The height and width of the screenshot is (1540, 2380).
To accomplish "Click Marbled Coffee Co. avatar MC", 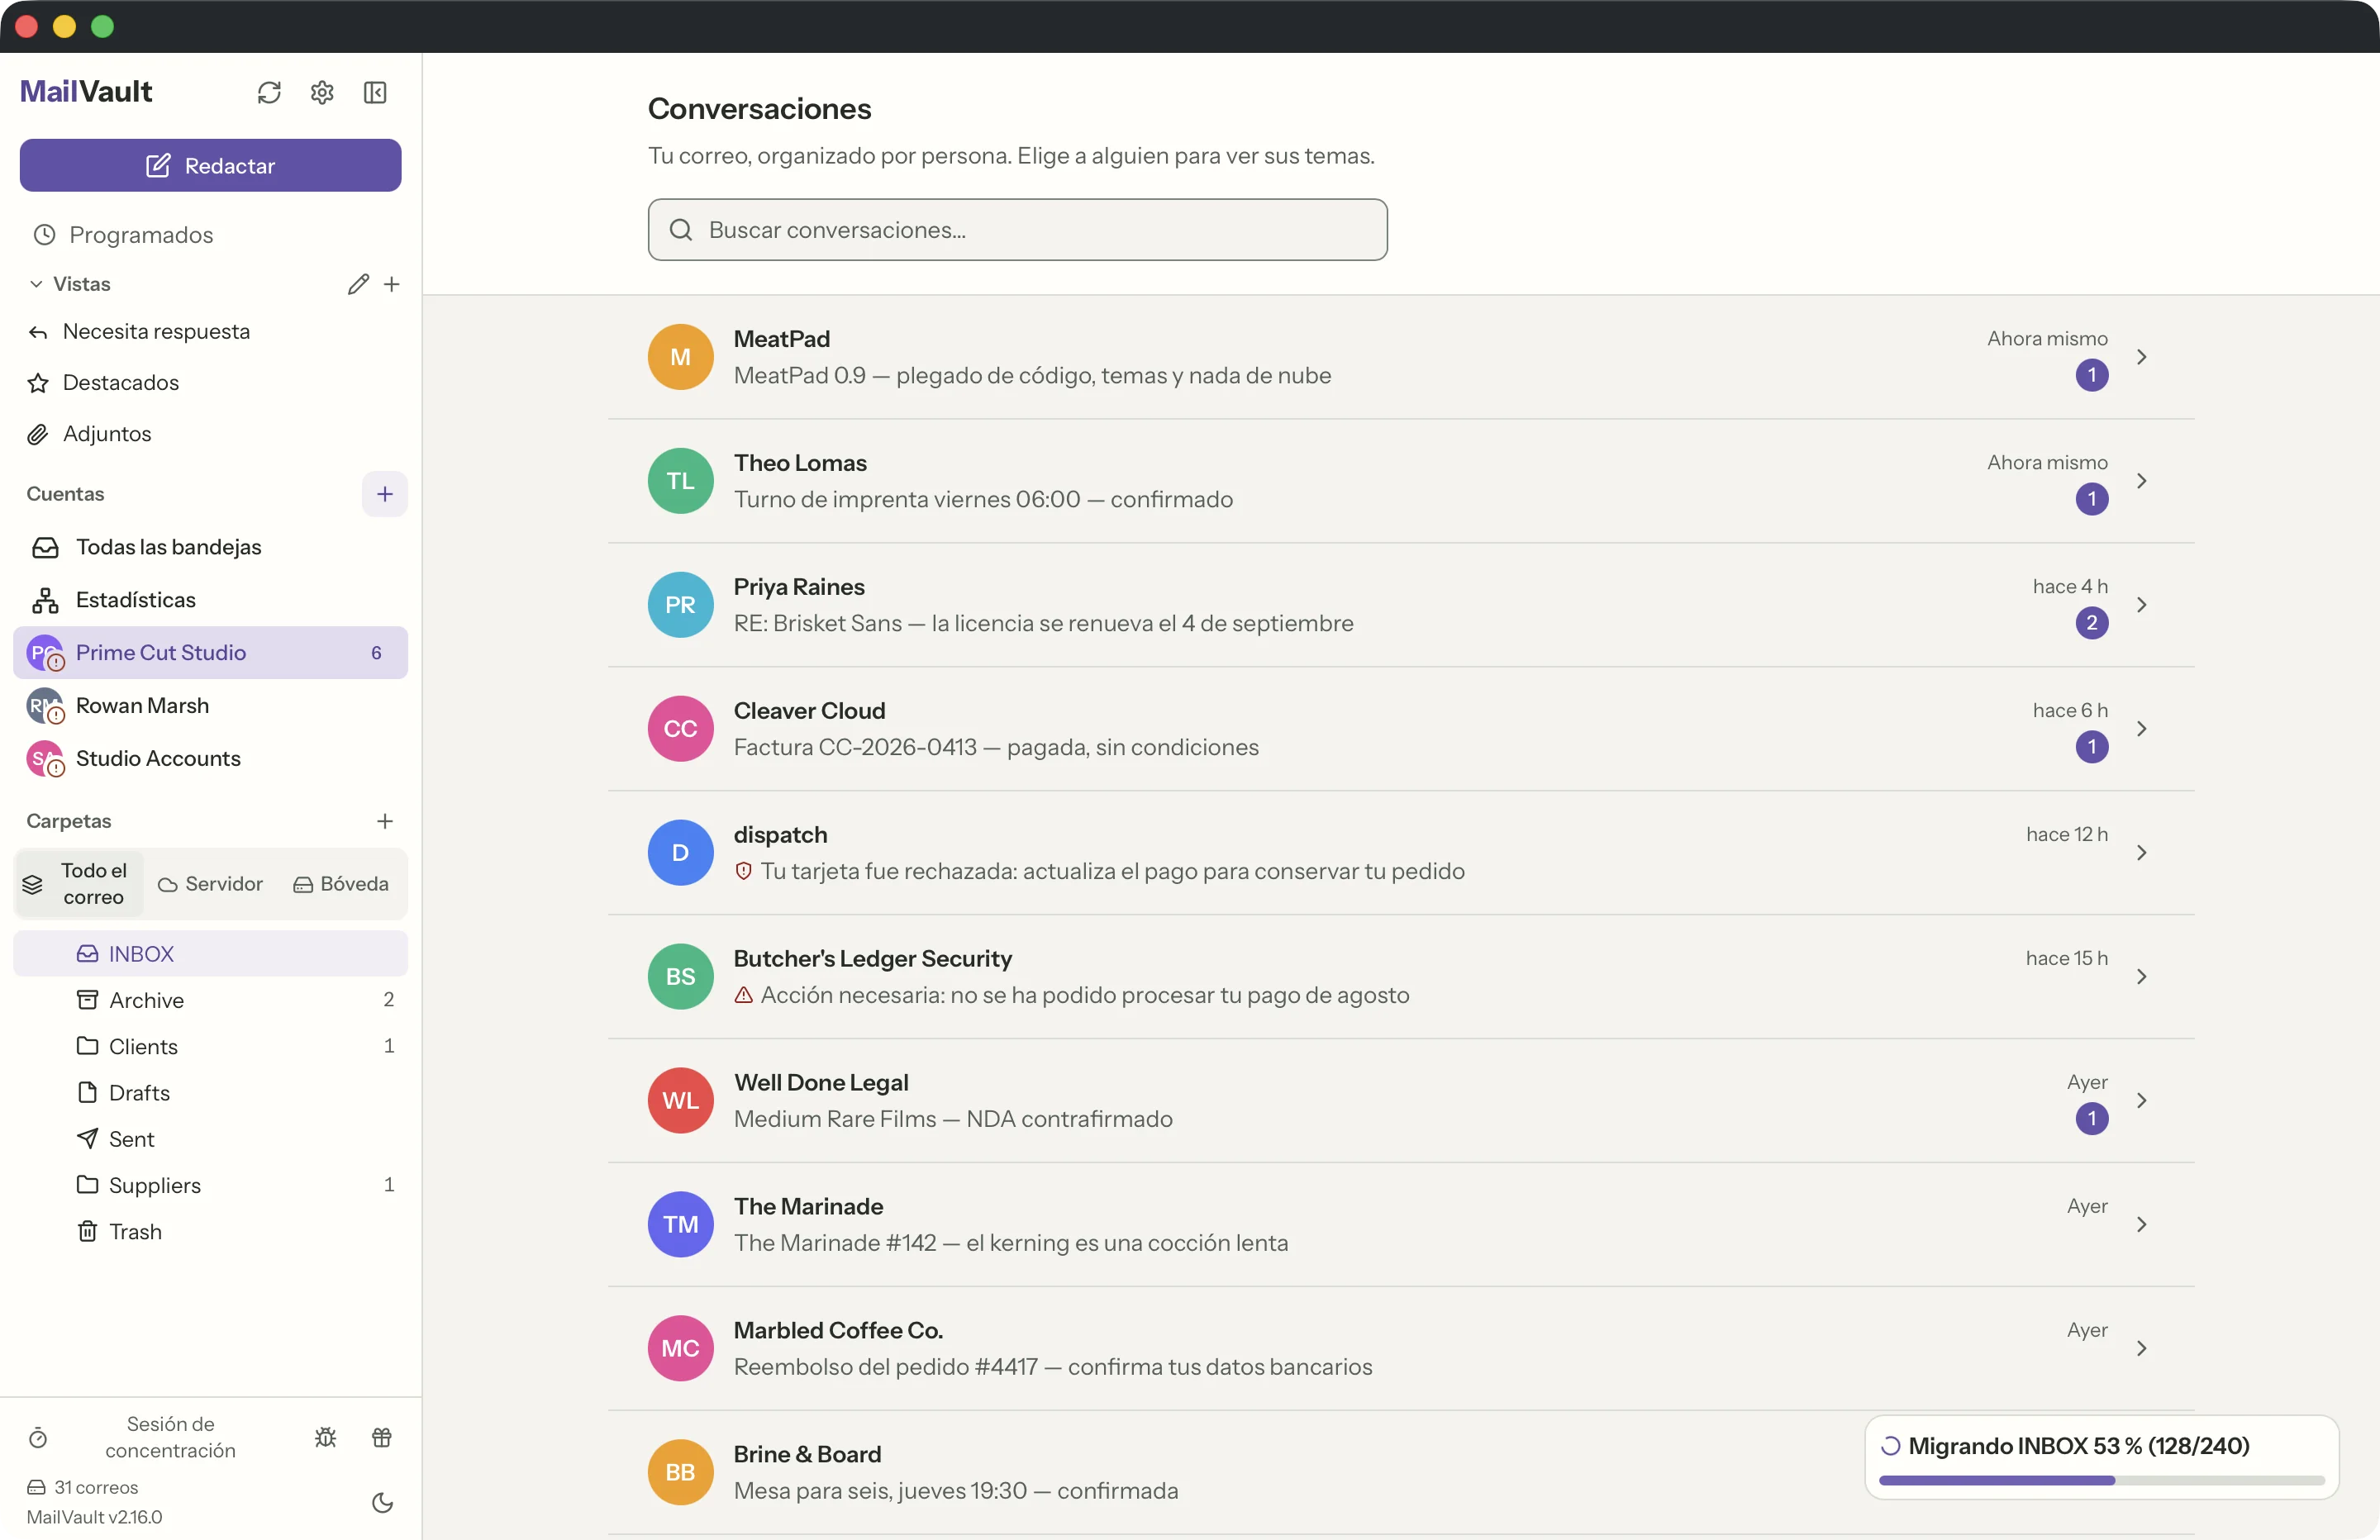I will [680, 1349].
